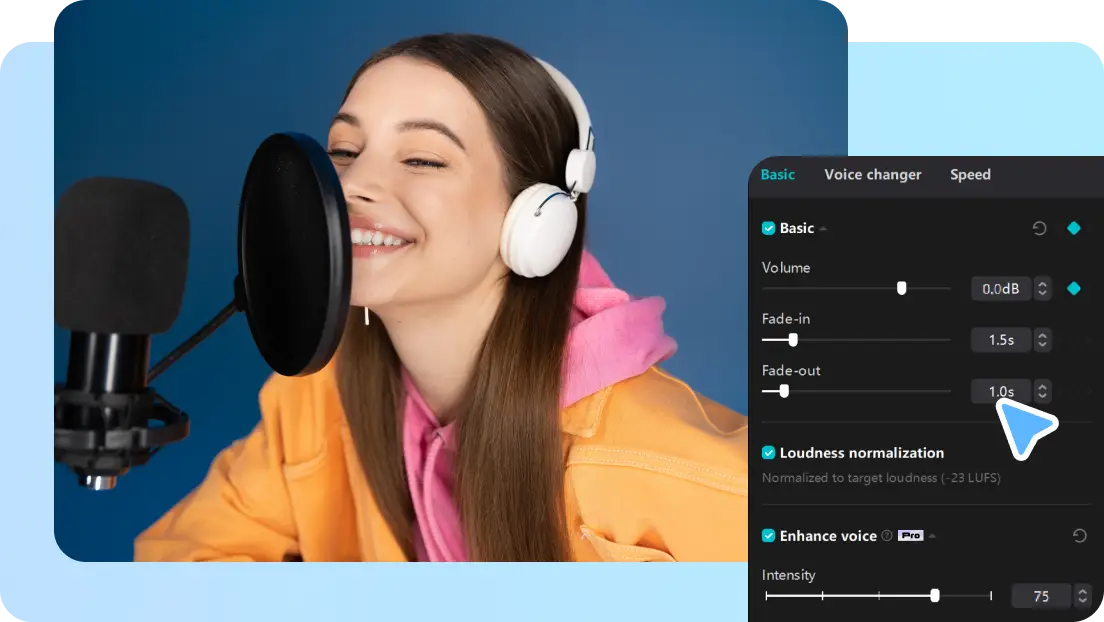Click the Fade-in stepper up arrow
This screenshot has width=1104, height=622.
pos(1042,335)
